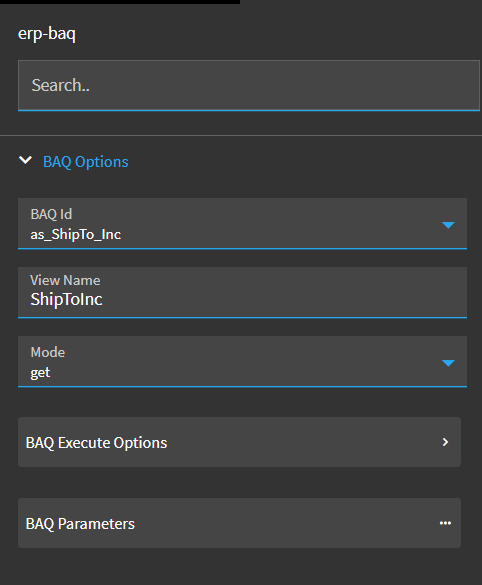Click the BAQ Options heading text
The height and width of the screenshot is (585, 482).
point(86,162)
